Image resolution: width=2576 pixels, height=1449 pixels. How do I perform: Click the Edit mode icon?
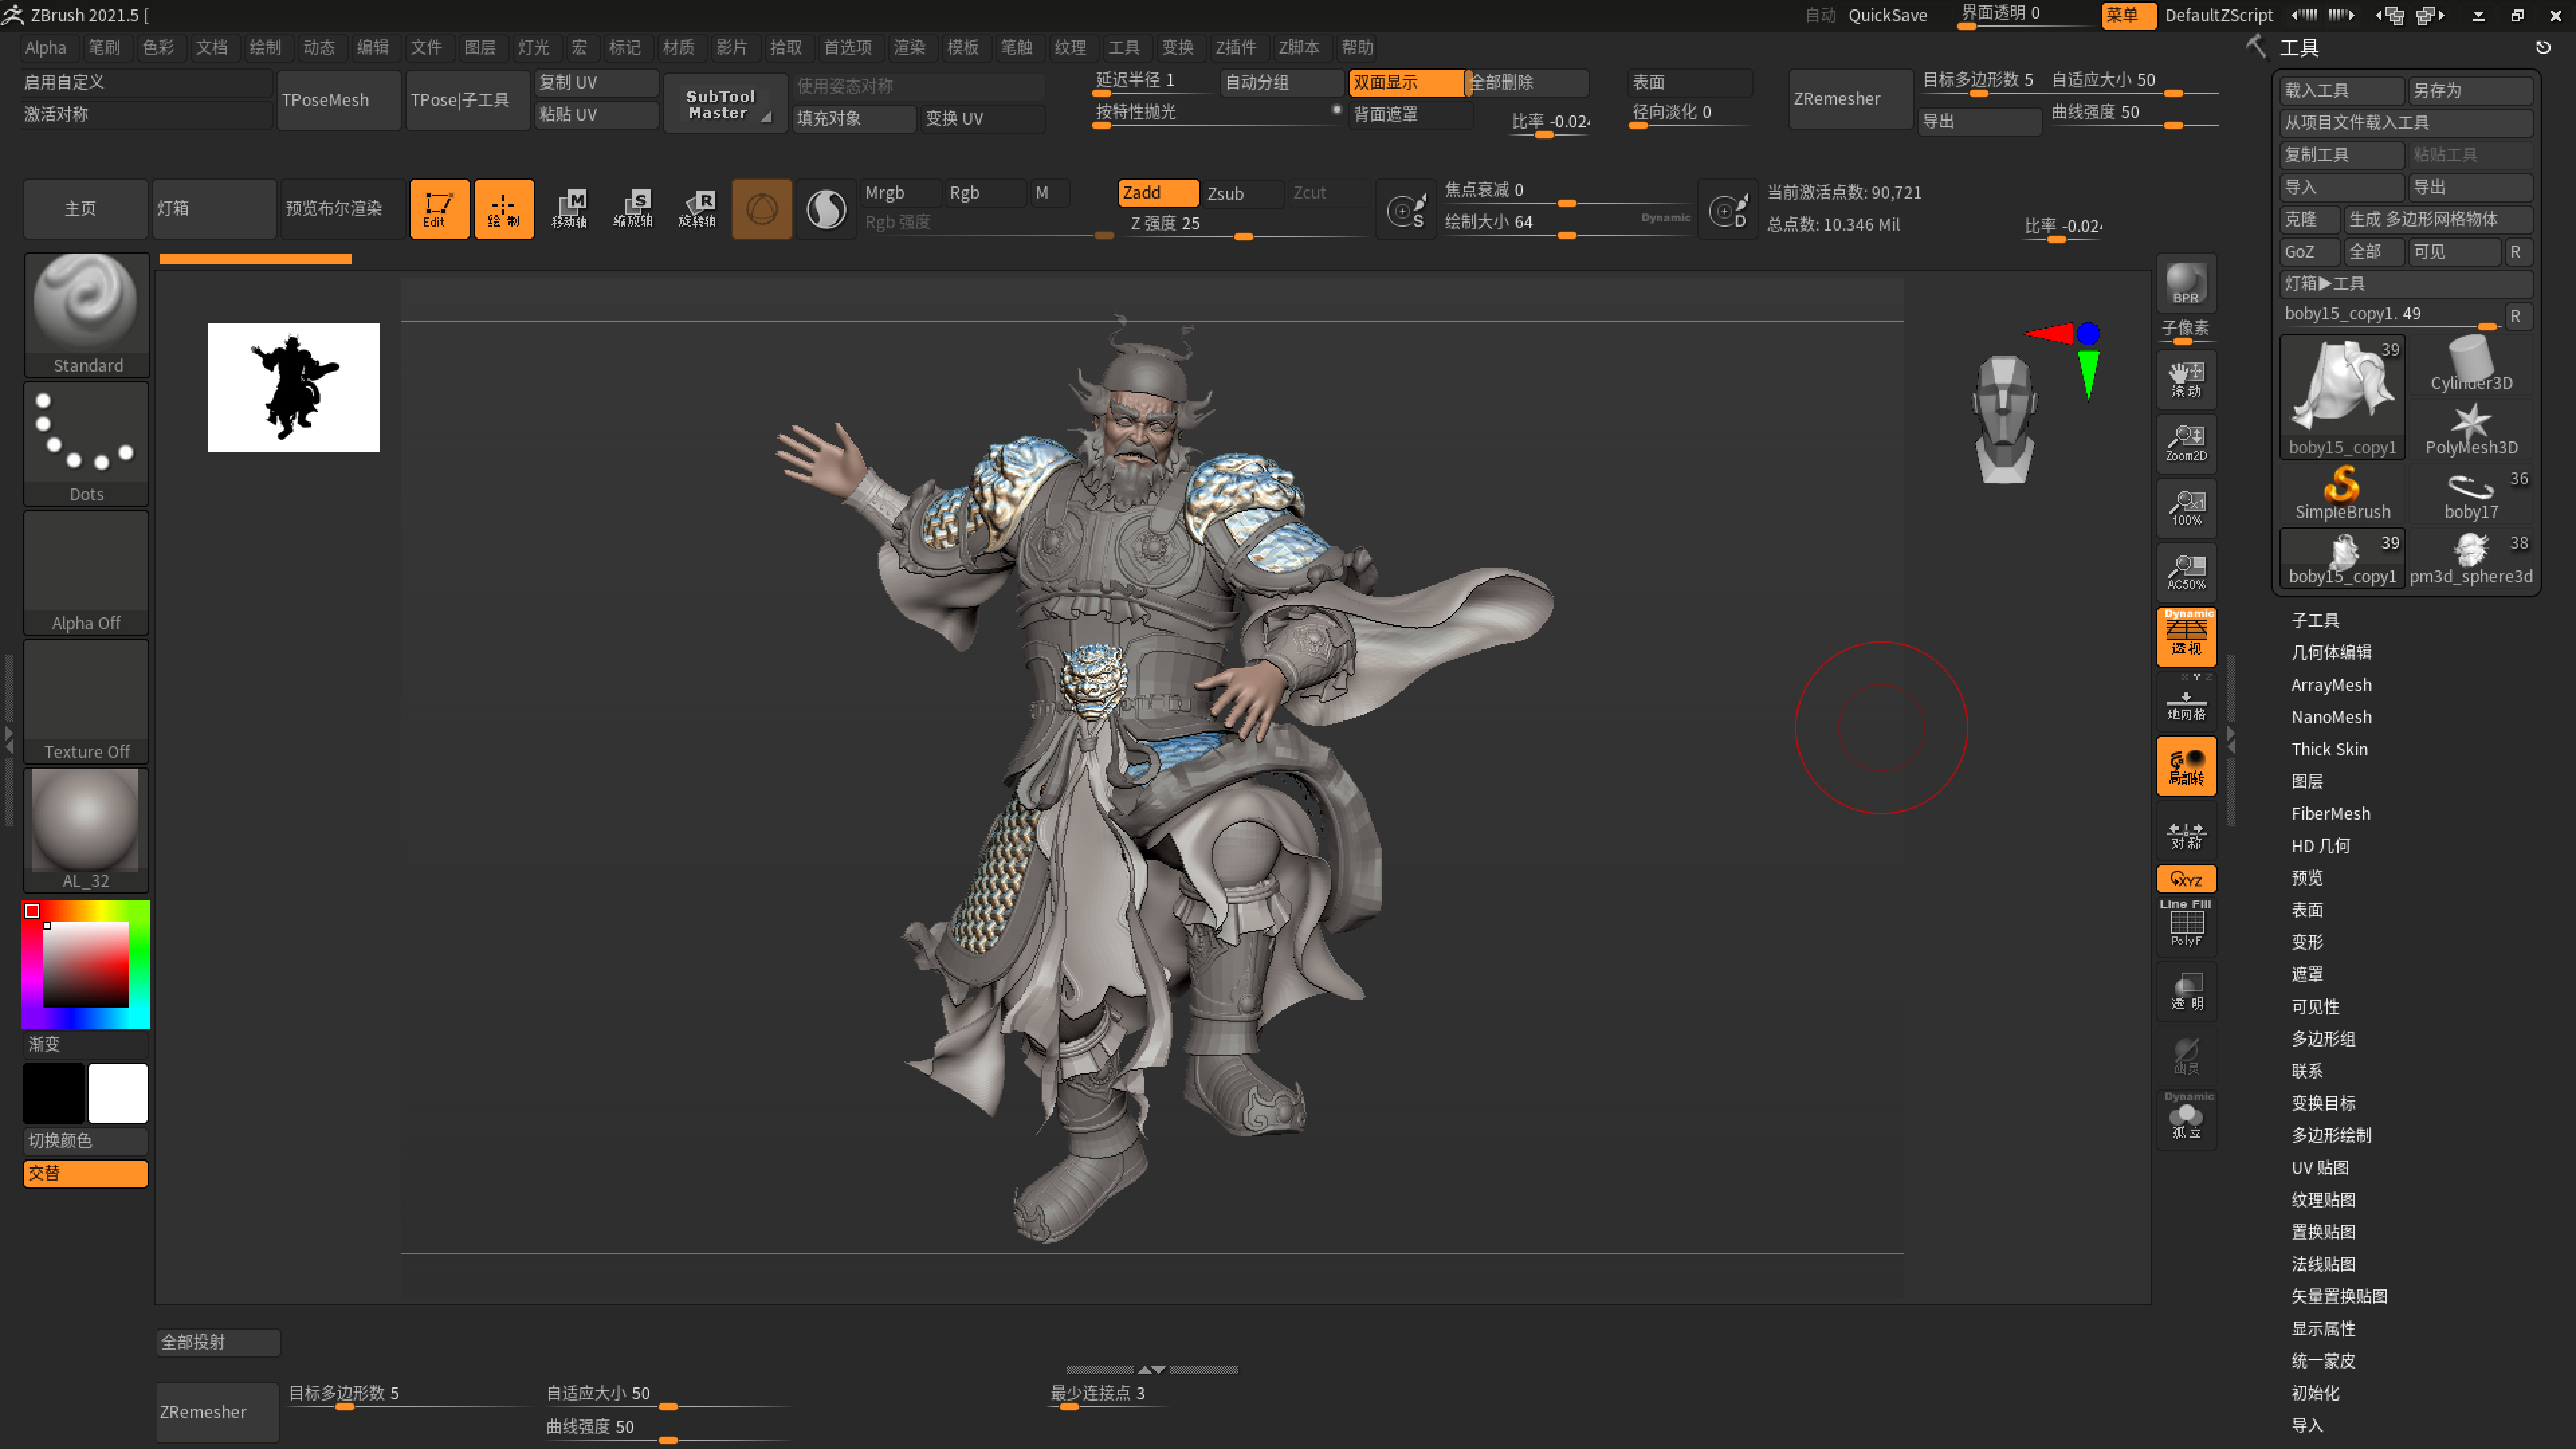(x=438, y=208)
